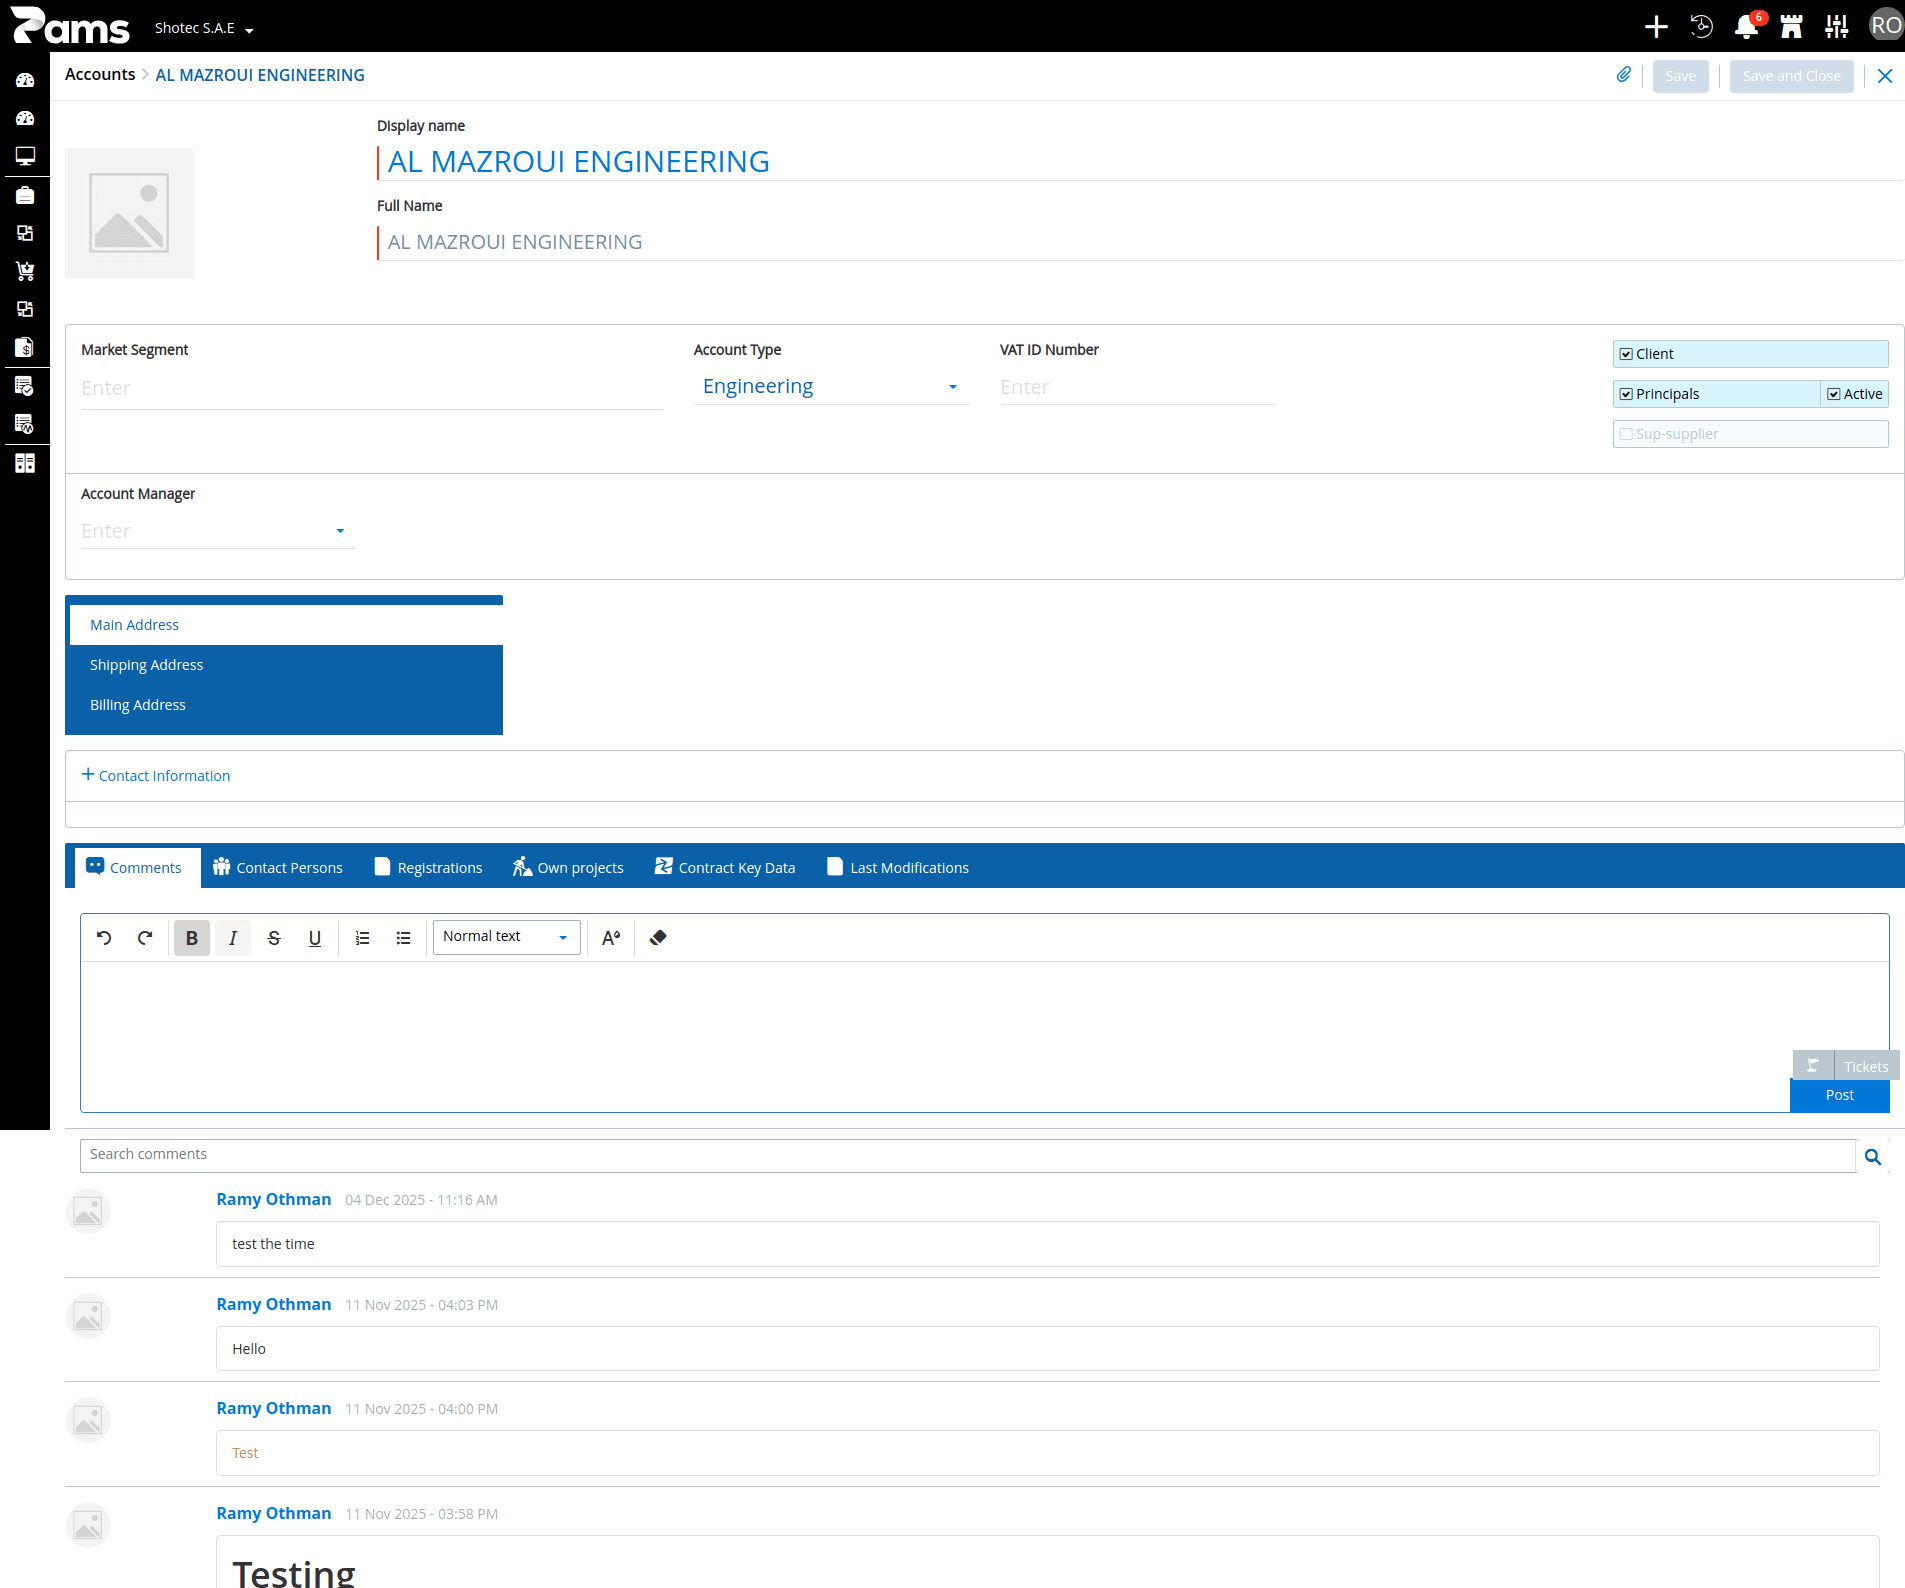Open the RO user avatar menu
The width and height of the screenshot is (1905, 1588).
coord(1886,26)
